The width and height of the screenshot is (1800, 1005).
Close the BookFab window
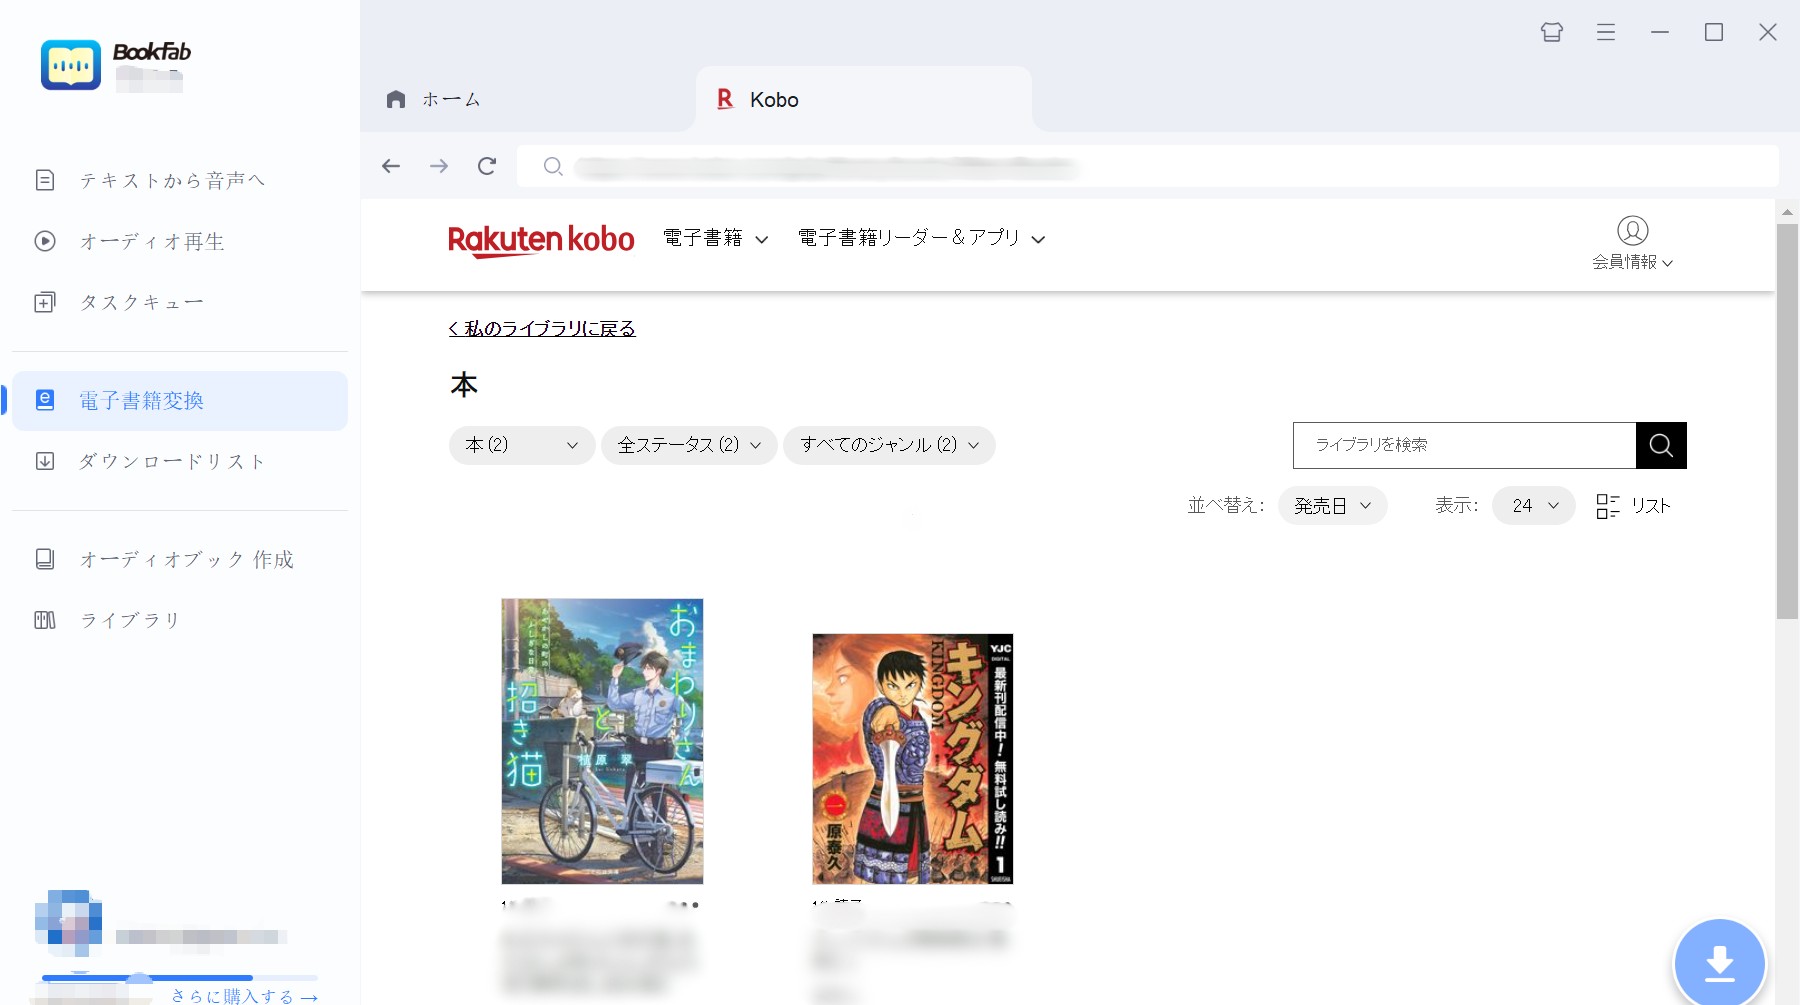(1768, 32)
